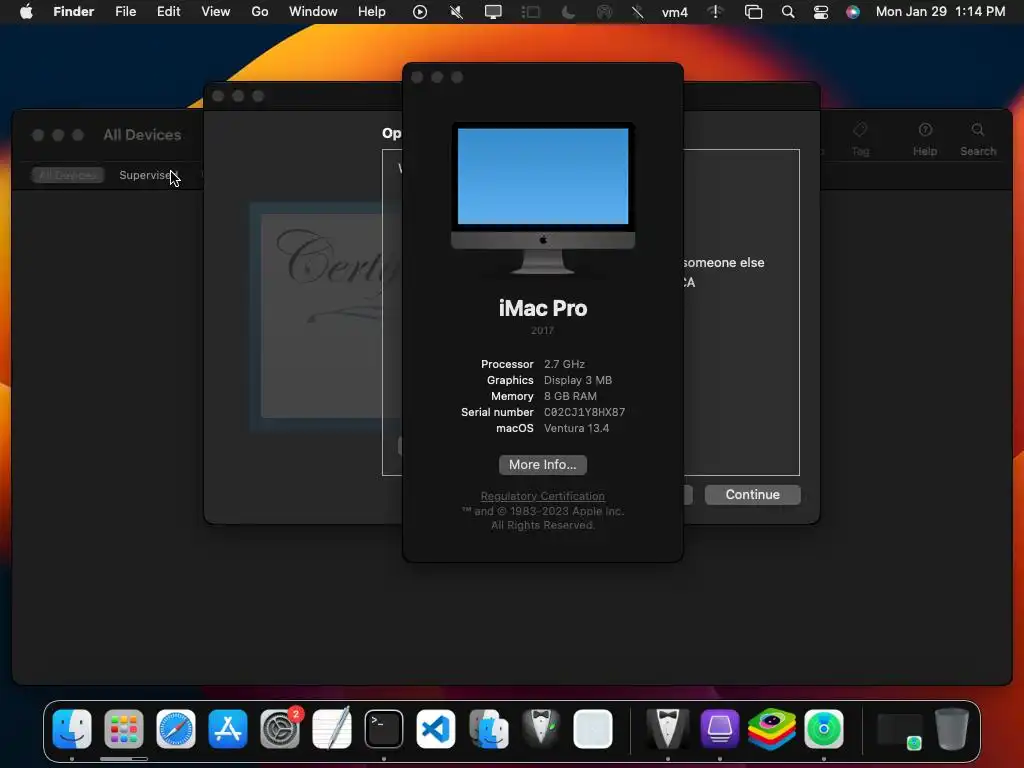1024x768 pixels.
Task: Open the Help menu in the menu bar
Action: [372, 12]
